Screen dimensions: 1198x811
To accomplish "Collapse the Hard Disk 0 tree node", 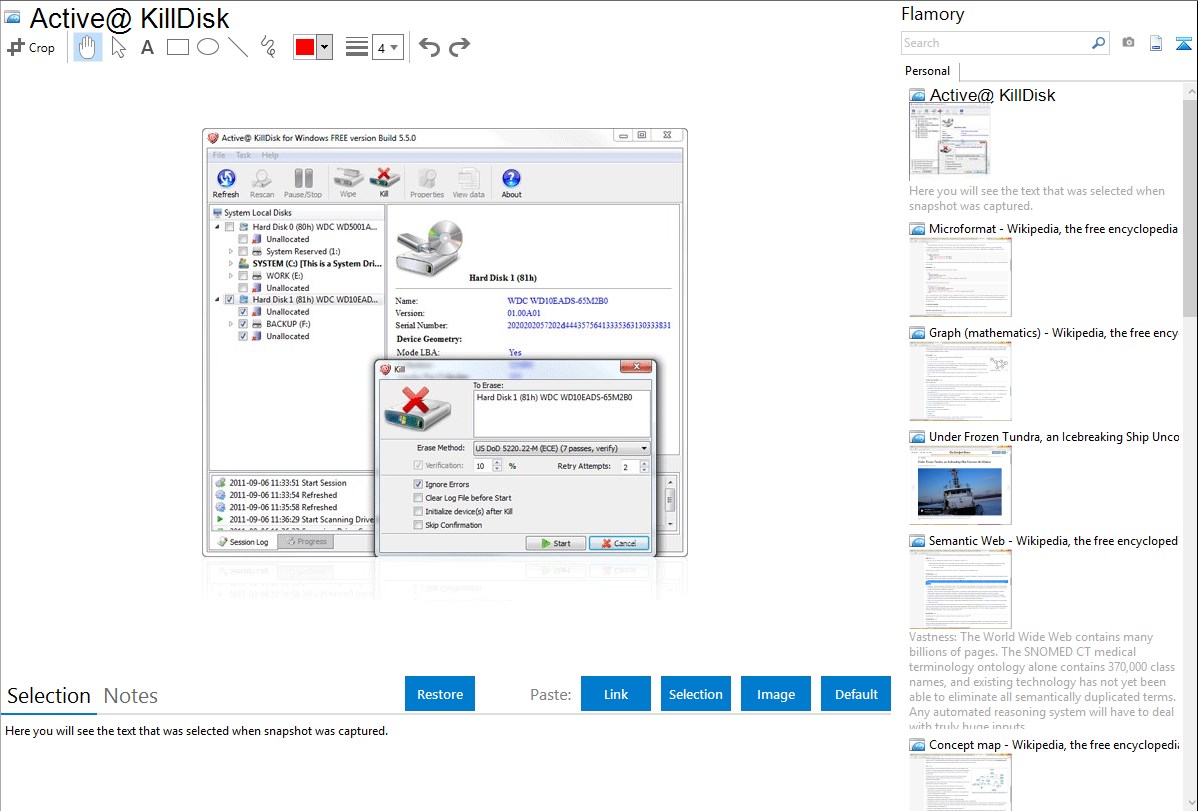I will 217,227.
